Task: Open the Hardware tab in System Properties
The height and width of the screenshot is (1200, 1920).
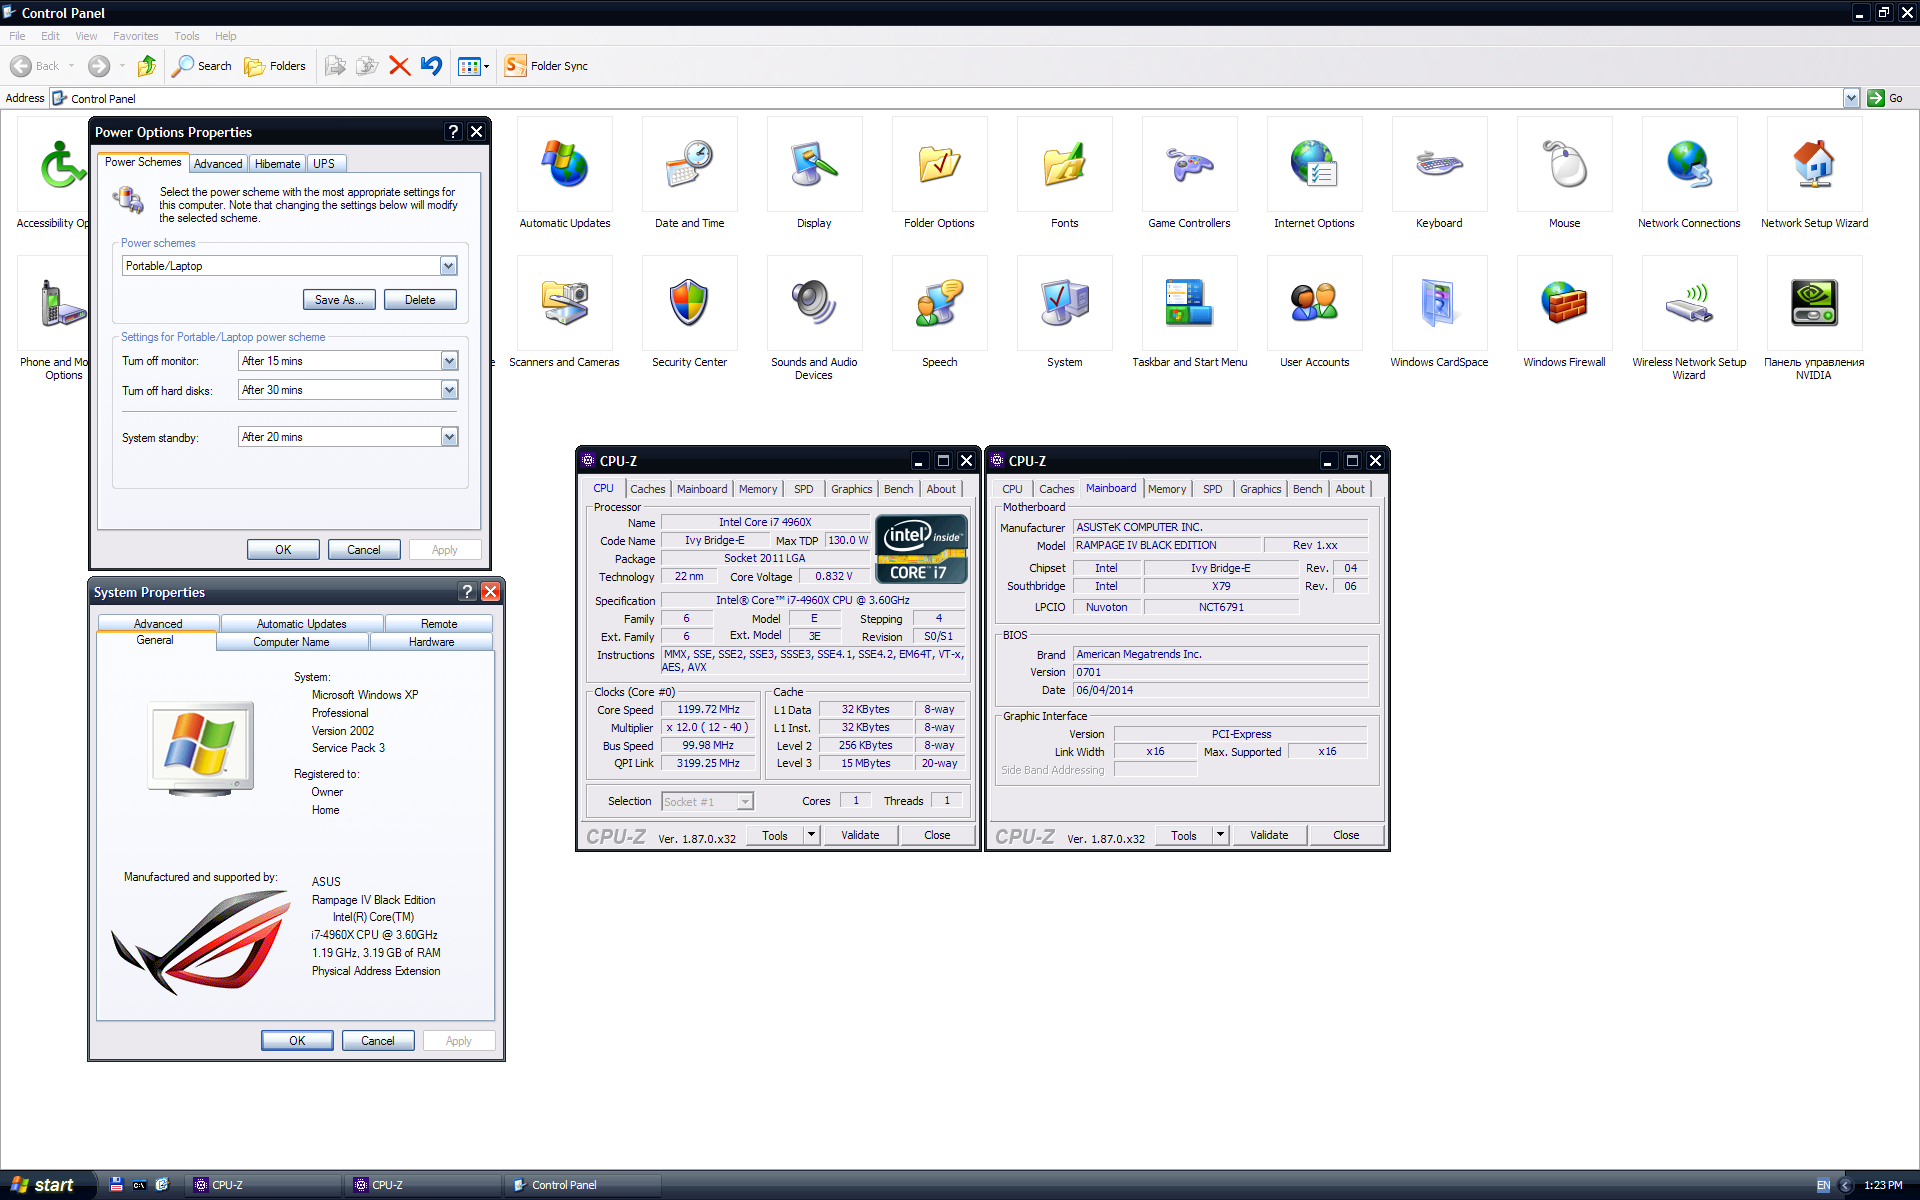Action: [431, 642]
